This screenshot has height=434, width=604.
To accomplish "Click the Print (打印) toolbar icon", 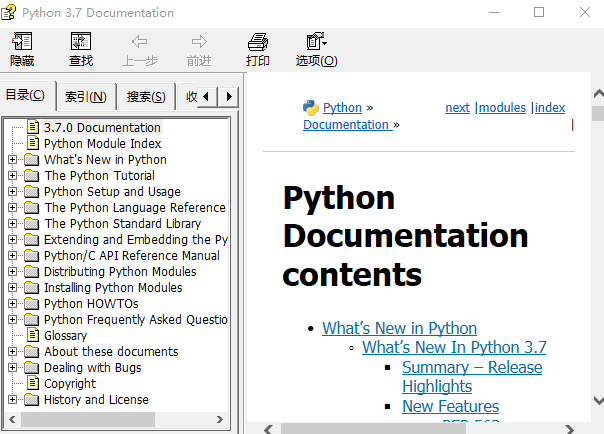I will click(x=258, y=42).
